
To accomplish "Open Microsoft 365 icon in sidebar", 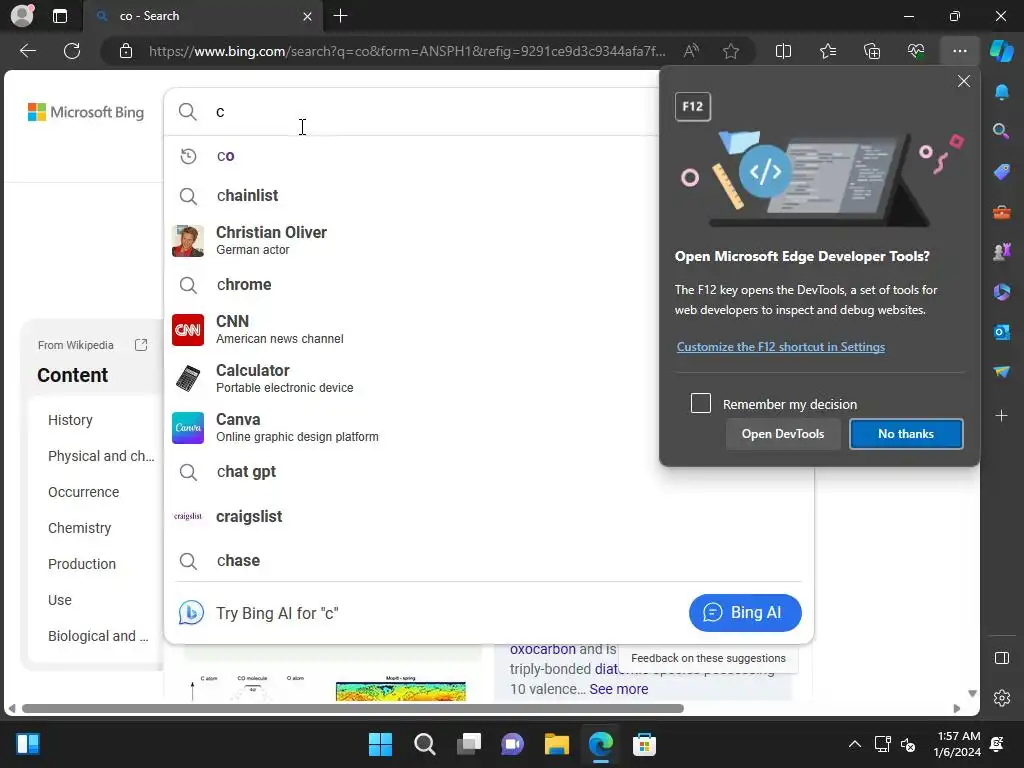I will coord(1002,292).
